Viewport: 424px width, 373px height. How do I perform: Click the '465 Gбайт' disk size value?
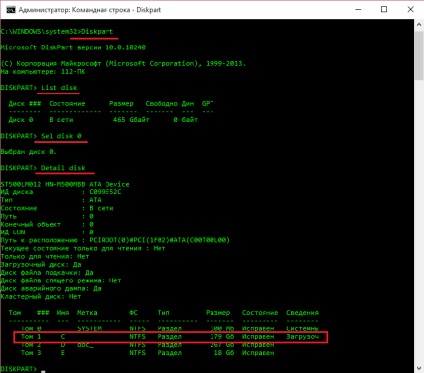point(131,119)
